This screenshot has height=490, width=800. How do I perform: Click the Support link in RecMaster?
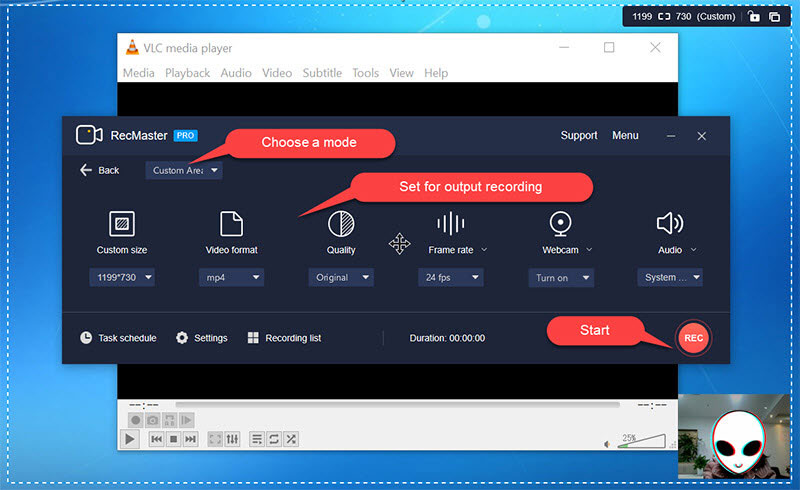579,135
